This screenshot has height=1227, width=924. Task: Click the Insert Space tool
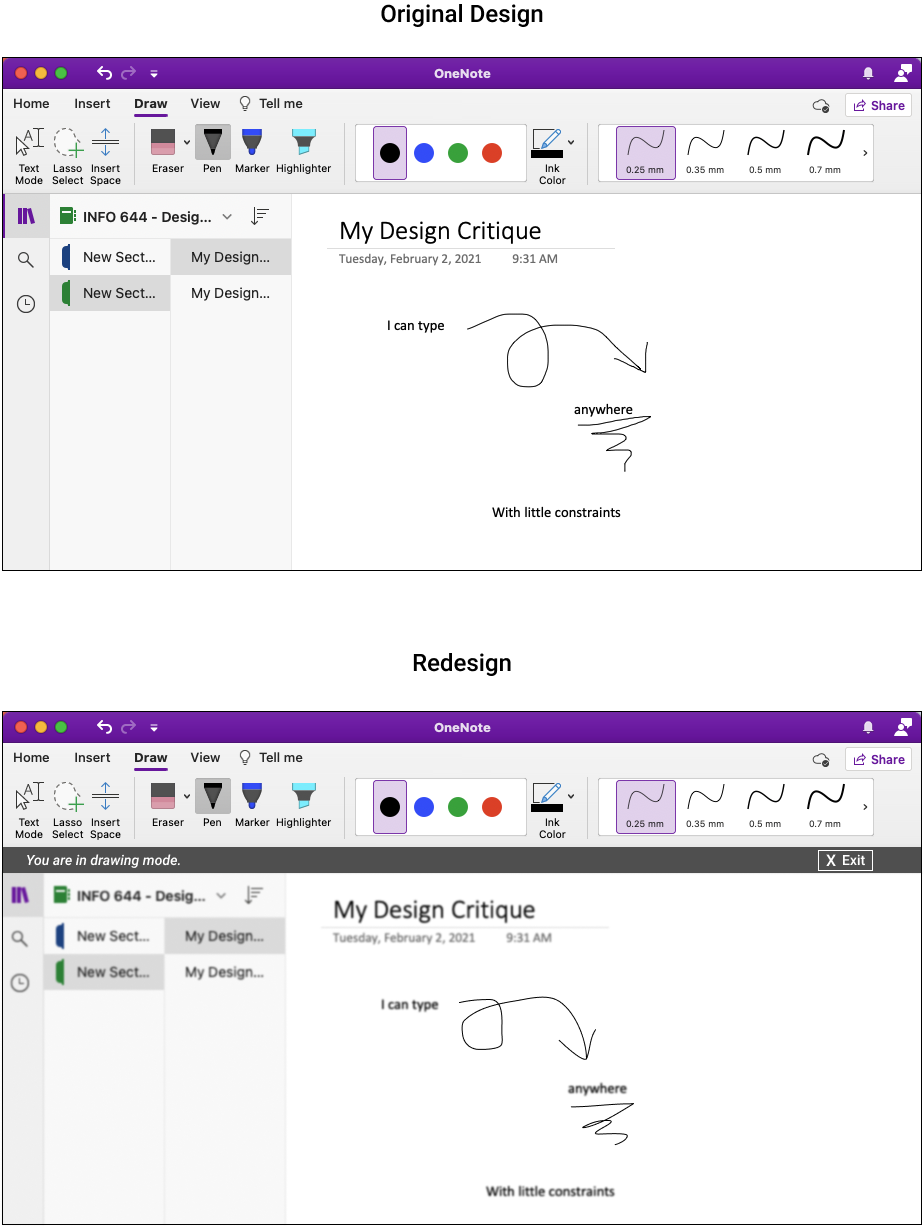point(105,150)
